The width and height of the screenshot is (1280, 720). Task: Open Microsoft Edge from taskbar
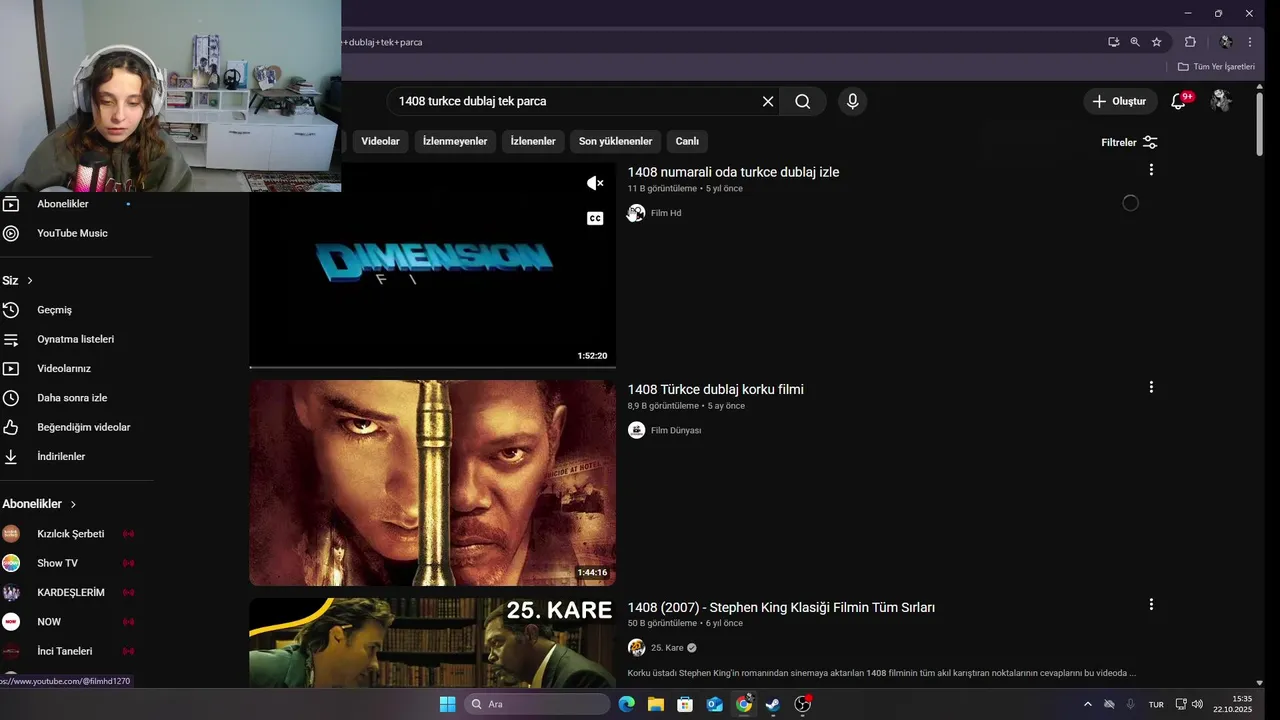click(x=627, y=704)
